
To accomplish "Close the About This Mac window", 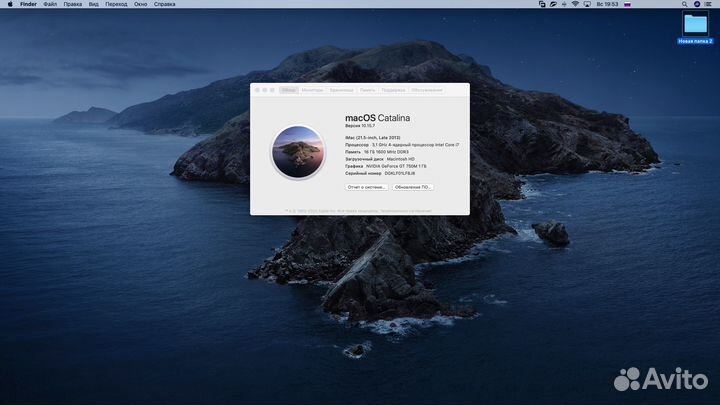I will click(x=257, y=90).
